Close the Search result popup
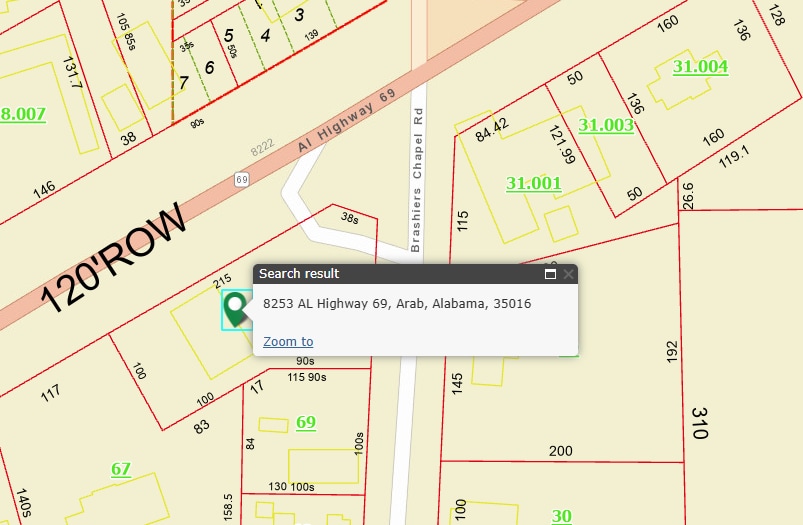 (x=568, y=274)
